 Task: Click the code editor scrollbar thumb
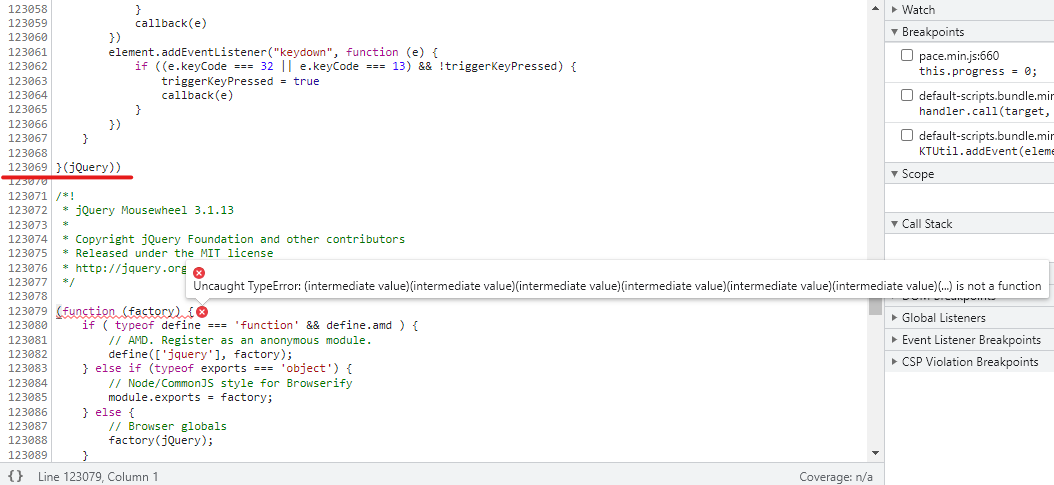(x=875, y=306)
